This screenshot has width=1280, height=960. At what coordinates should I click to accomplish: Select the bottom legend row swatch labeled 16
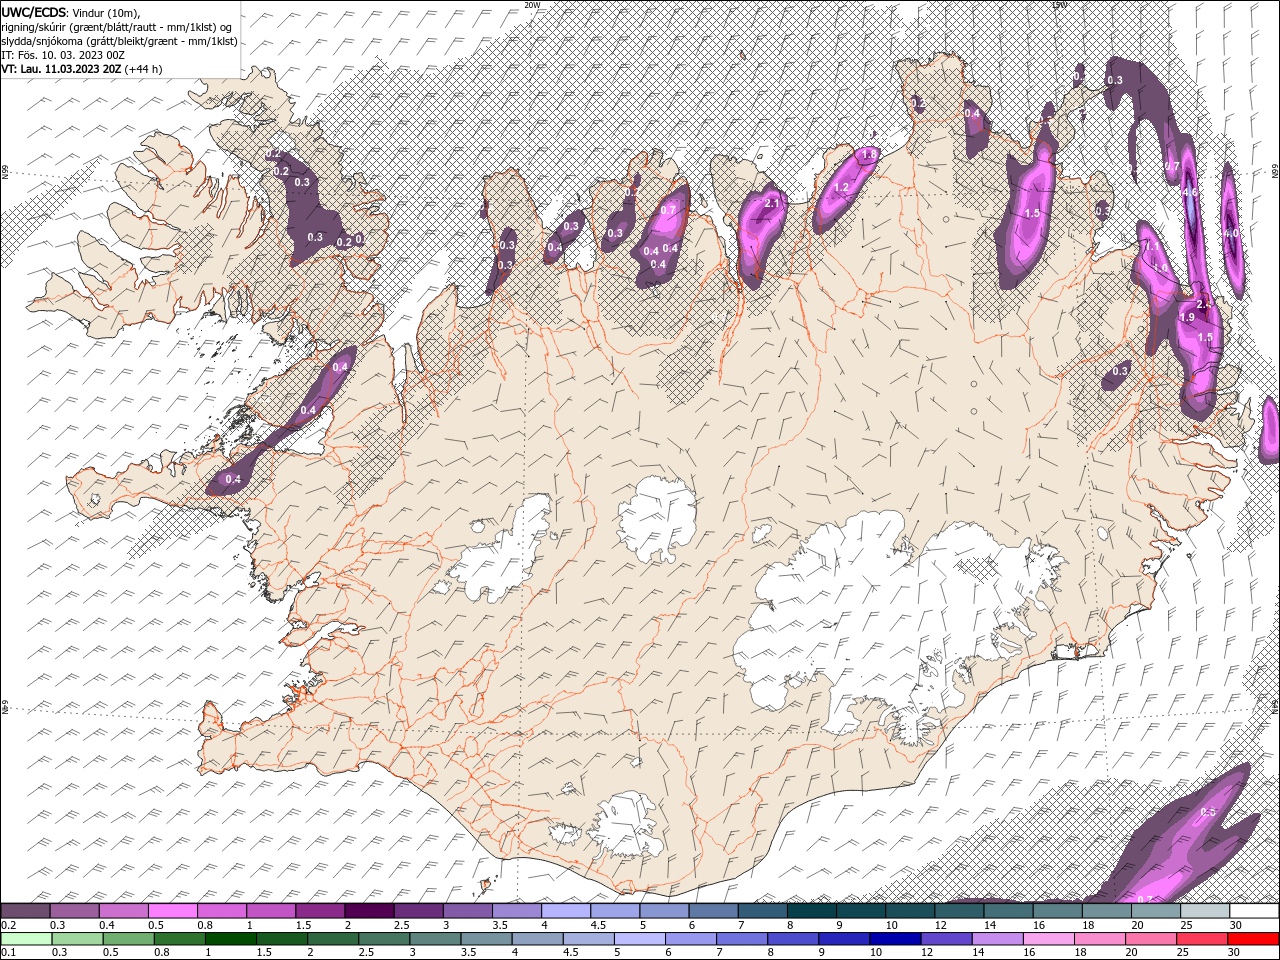[1048, 939]
